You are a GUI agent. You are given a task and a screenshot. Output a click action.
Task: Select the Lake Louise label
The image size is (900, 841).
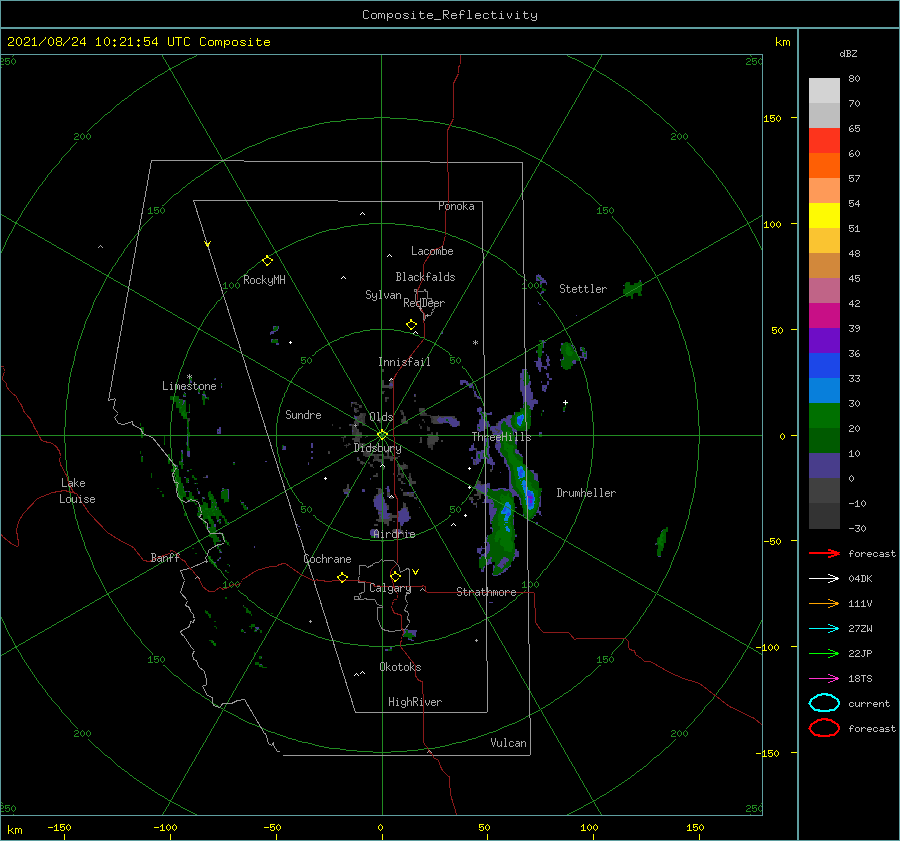pyautogui.click(x=77, y=491)
